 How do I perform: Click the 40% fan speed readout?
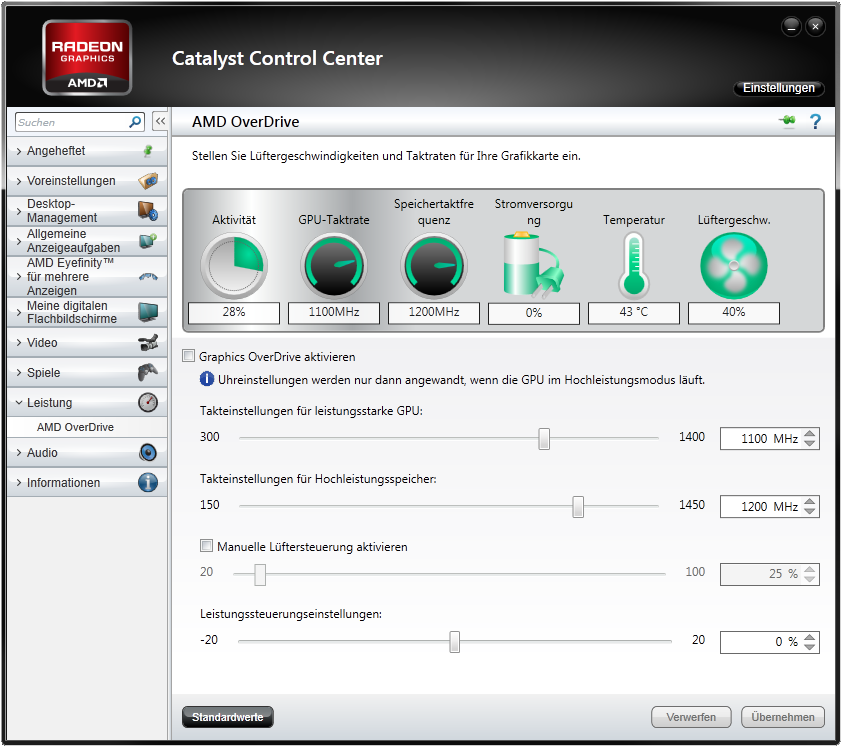pyautogui.click(x=734, y=313)
